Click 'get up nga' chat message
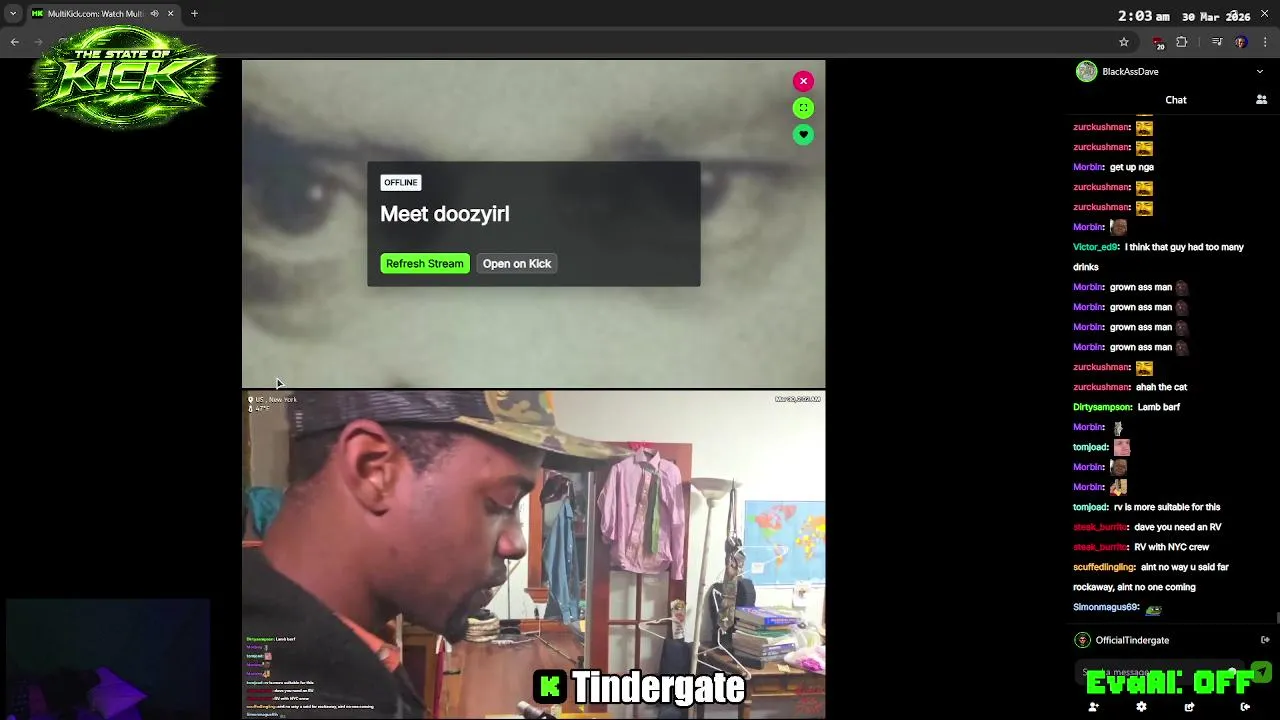Screen dimensions: 1280x720 click(x=1132, y=167)
